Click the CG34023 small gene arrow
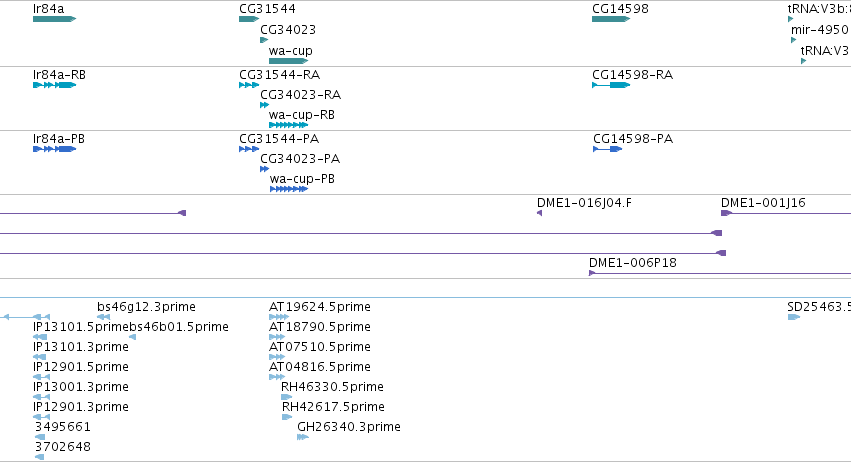The image size is (851, 462). 264,40
